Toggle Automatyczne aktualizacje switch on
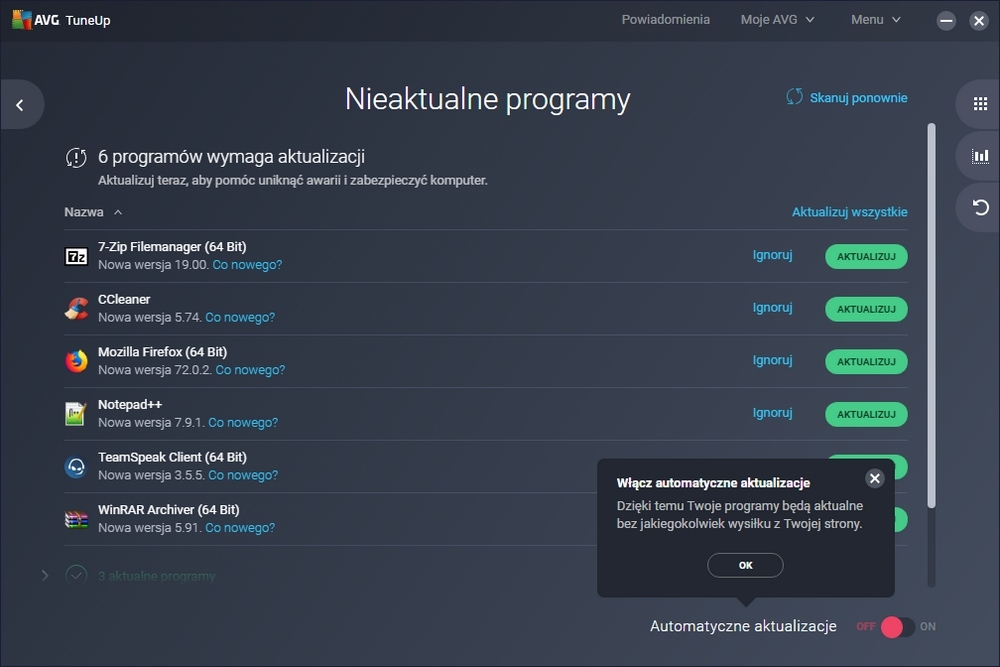The image size is (1000, 667). (x=896, y=627)
